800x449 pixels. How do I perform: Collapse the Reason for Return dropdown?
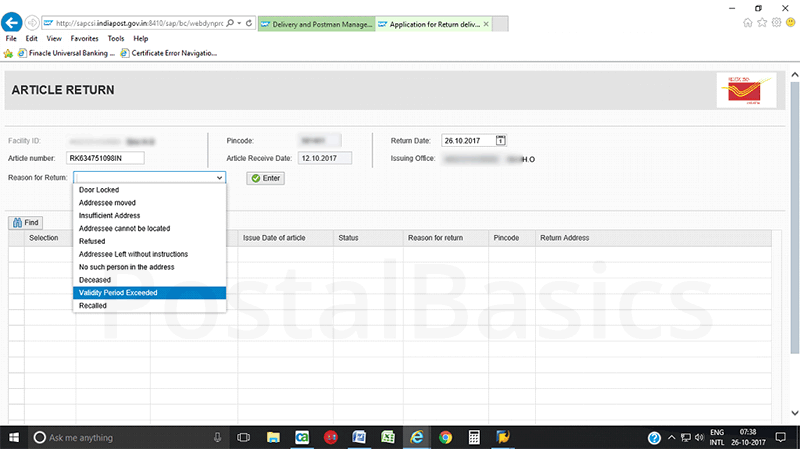coord(219,177)
